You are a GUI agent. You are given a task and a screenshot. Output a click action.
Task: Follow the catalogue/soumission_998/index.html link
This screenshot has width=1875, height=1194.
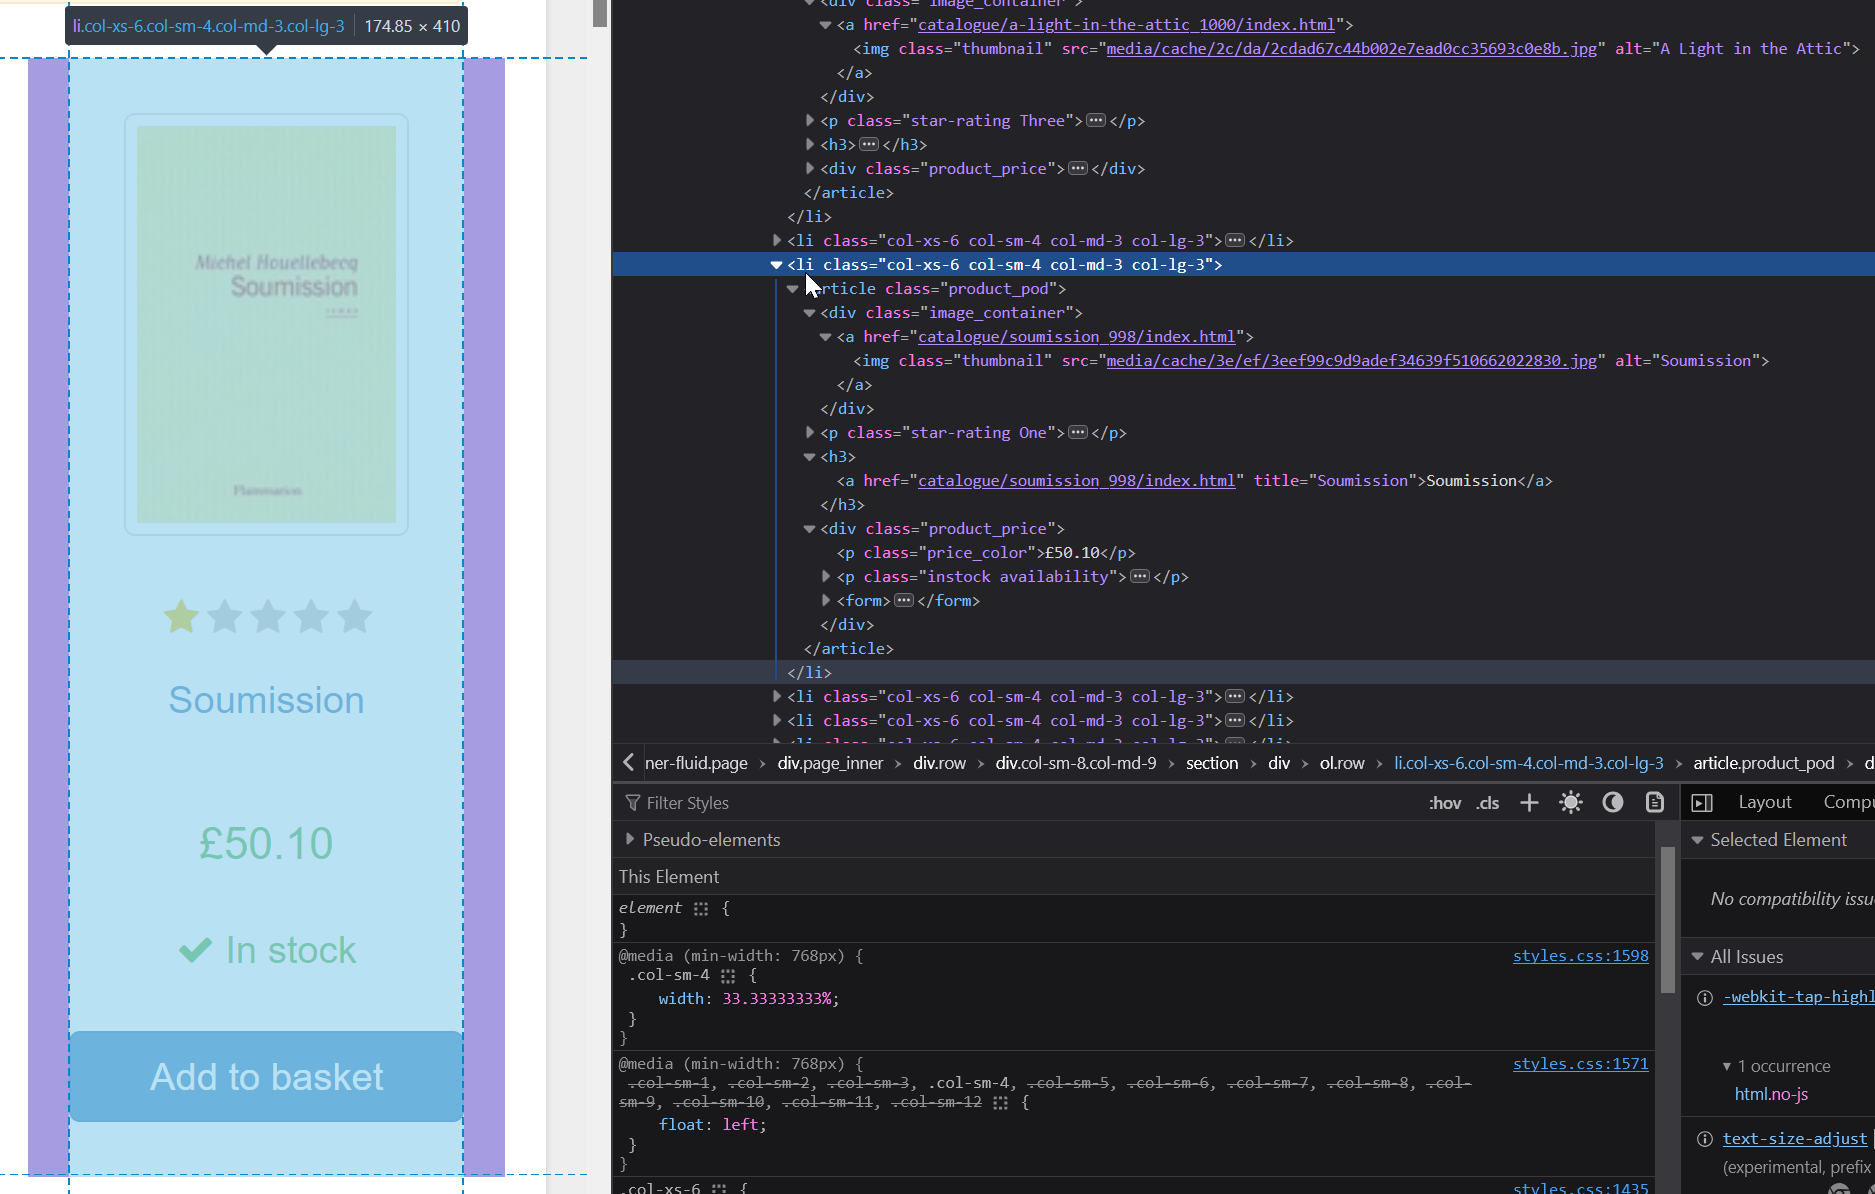coord(1076,480)
